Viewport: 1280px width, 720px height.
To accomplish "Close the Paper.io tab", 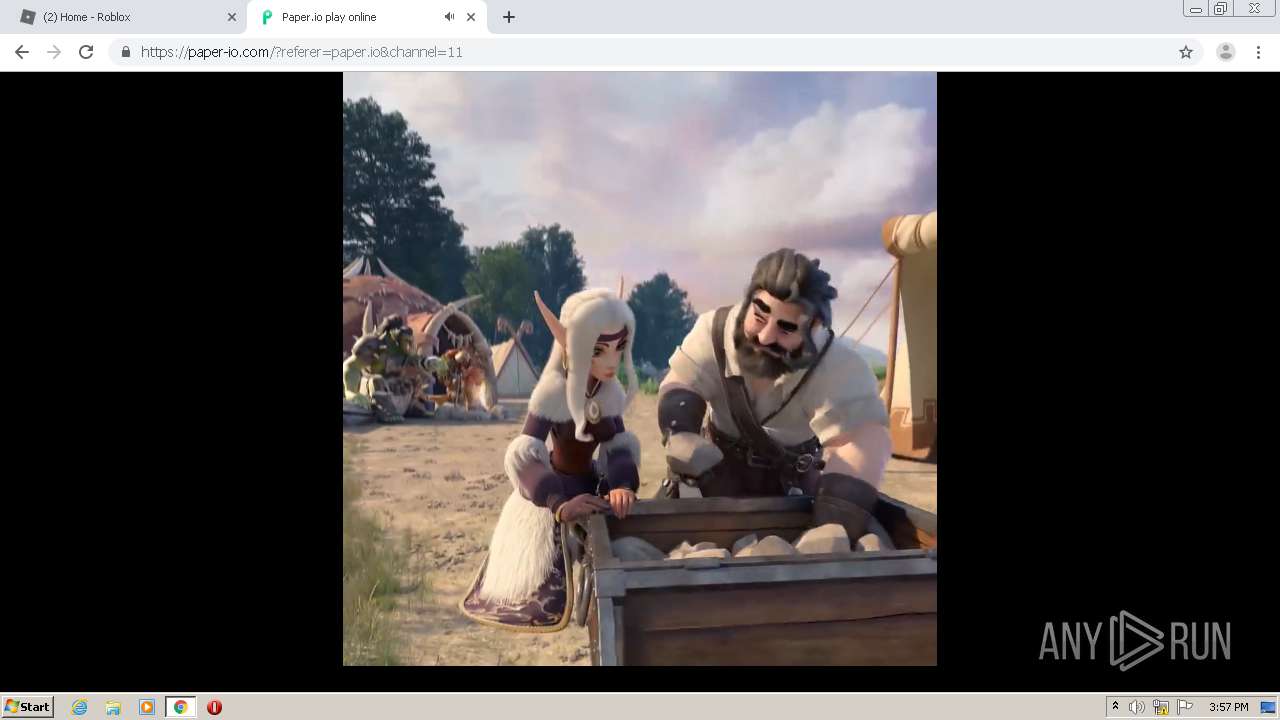I will 471,17.
